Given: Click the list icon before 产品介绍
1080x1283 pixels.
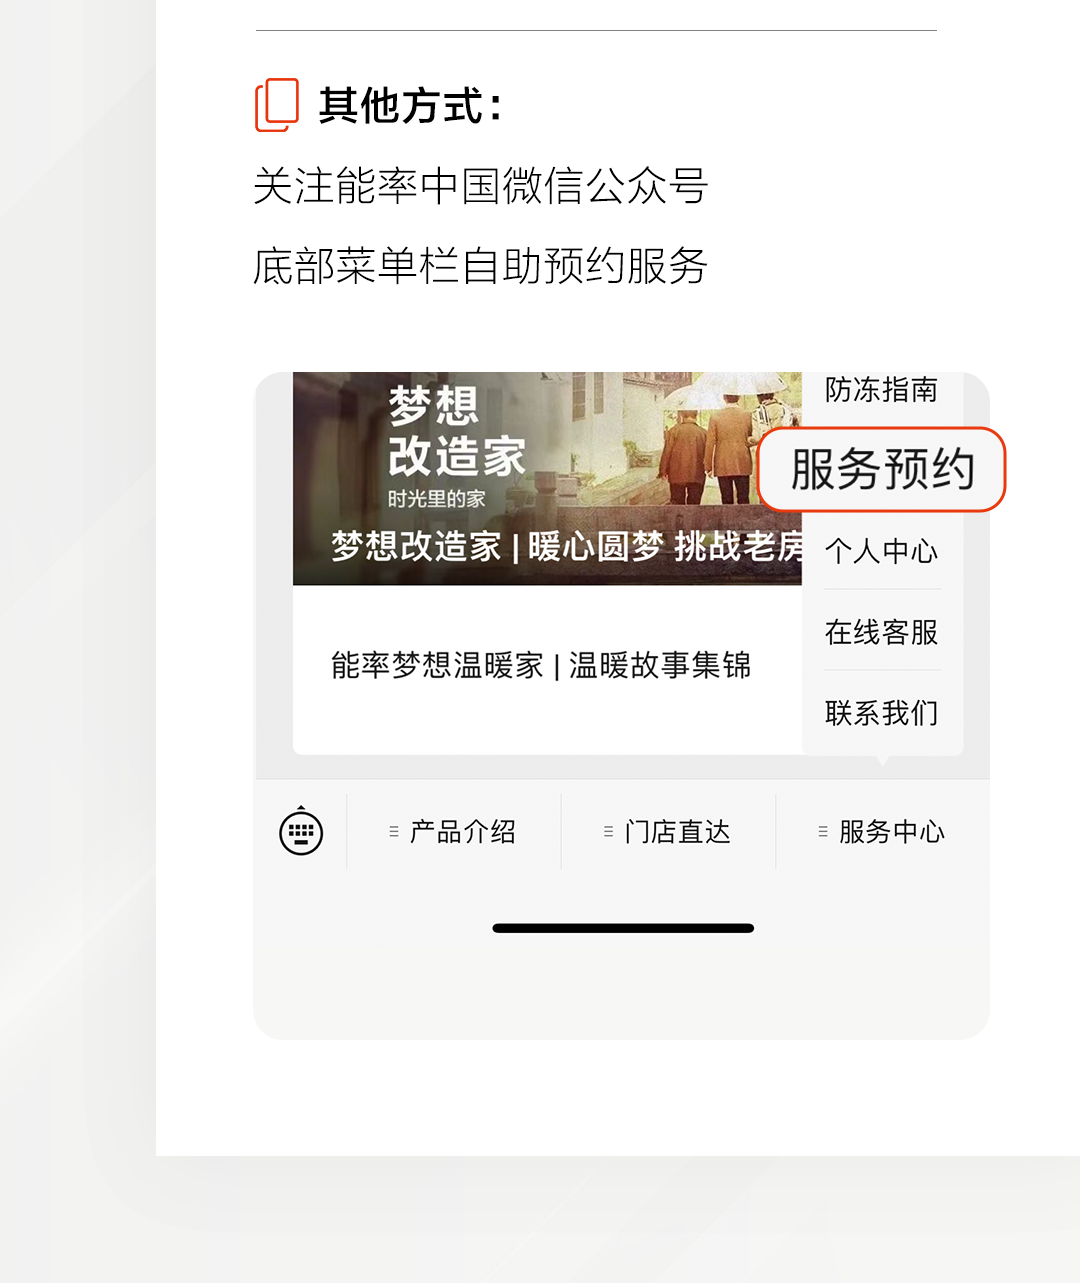Looking at the screenshot, I should (x=394, y=832).
